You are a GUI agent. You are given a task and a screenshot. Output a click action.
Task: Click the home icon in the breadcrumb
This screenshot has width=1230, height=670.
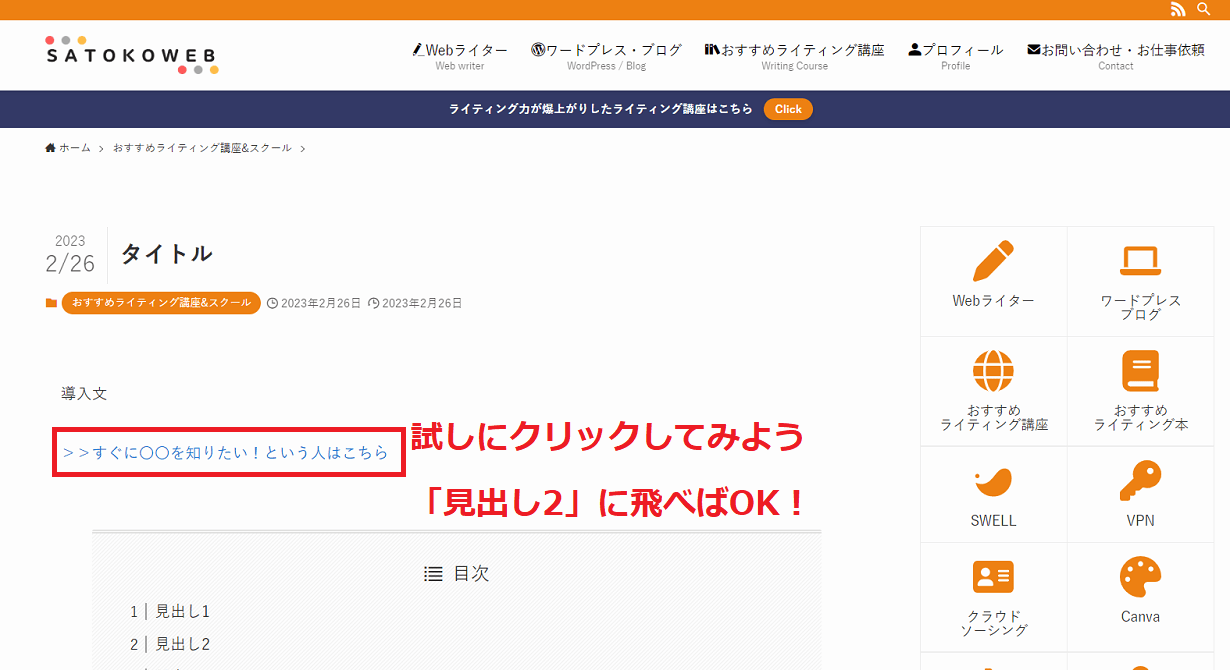(49, 147)
